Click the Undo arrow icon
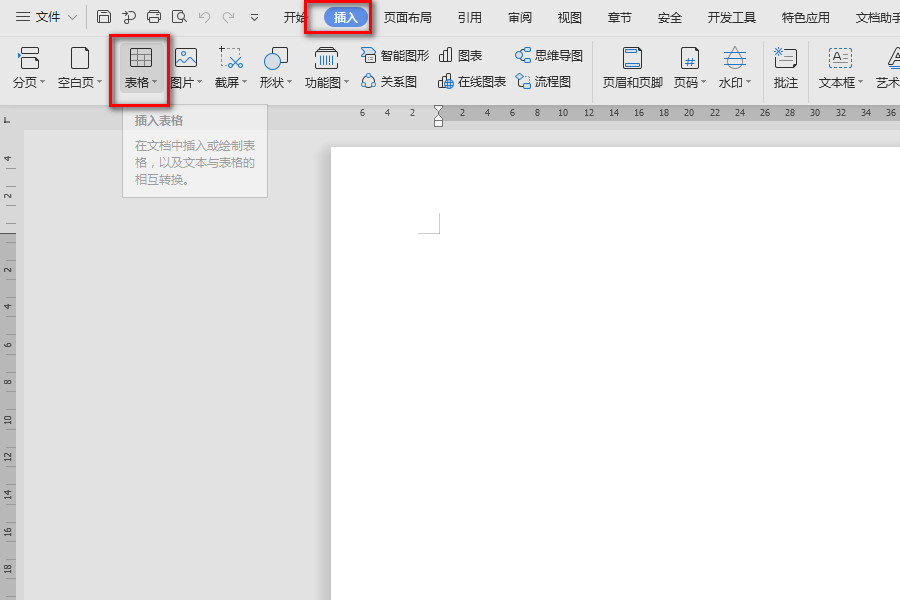 pos(204,17)
